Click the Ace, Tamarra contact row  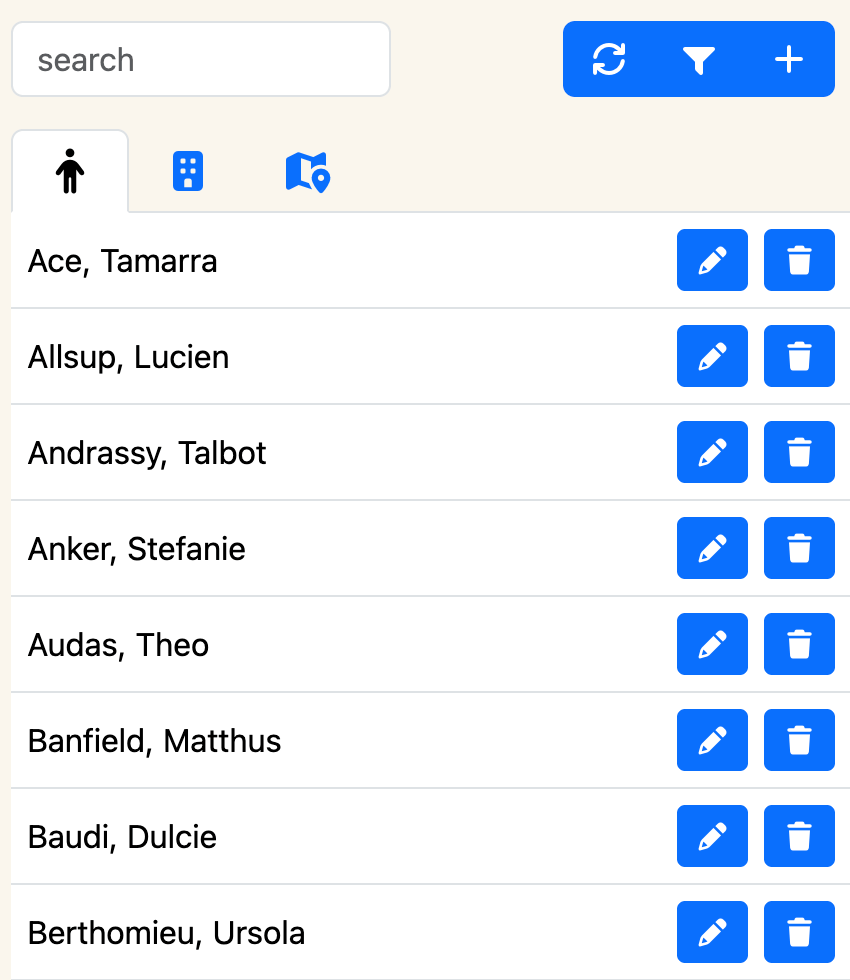[300, 260]
